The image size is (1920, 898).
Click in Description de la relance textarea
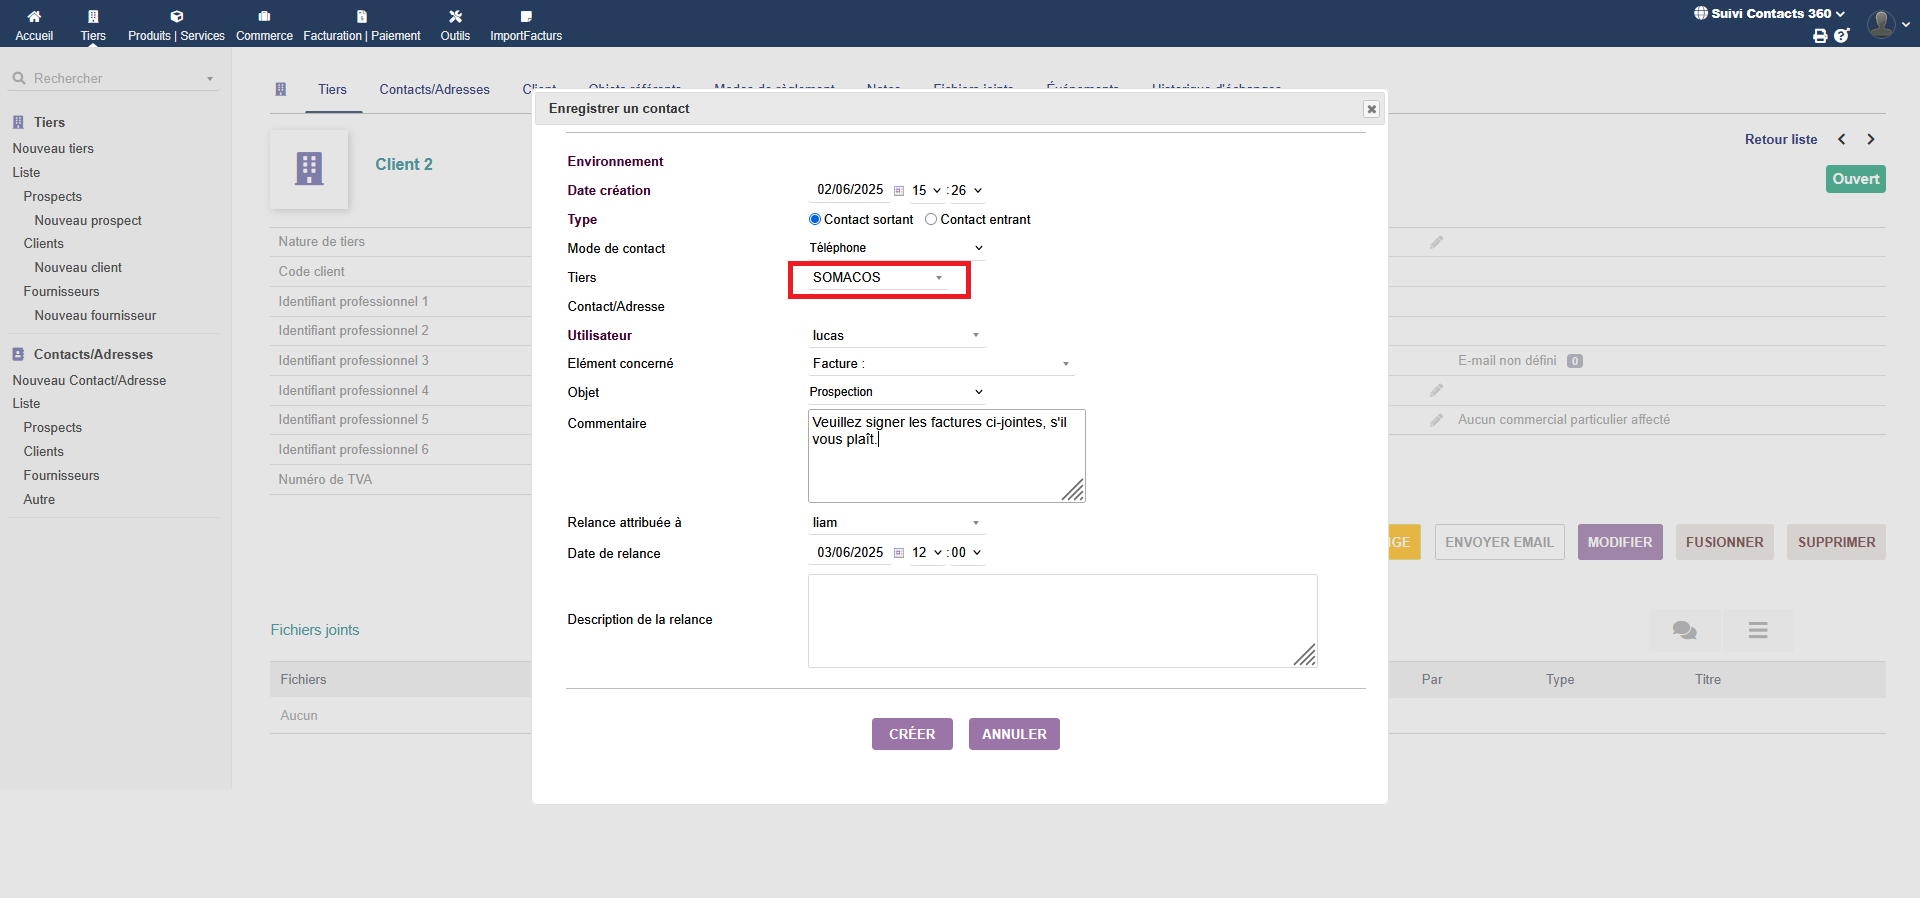coord(1062,620)
